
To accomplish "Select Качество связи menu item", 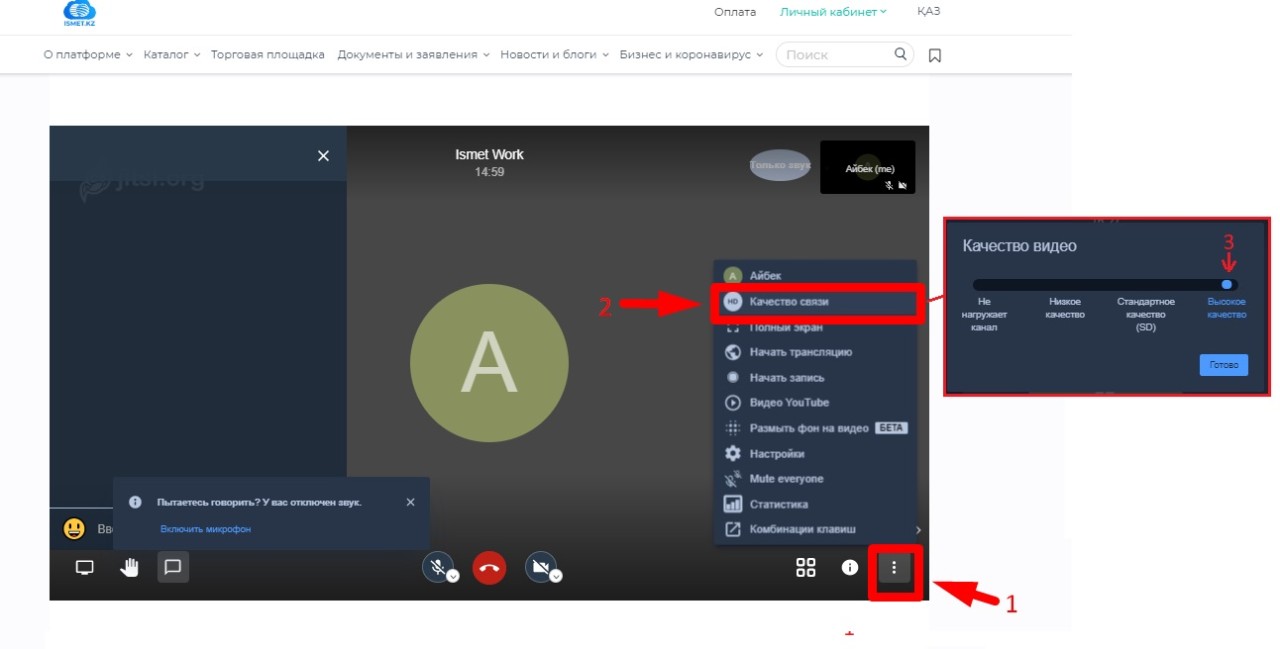I will [x=788, y=301].
